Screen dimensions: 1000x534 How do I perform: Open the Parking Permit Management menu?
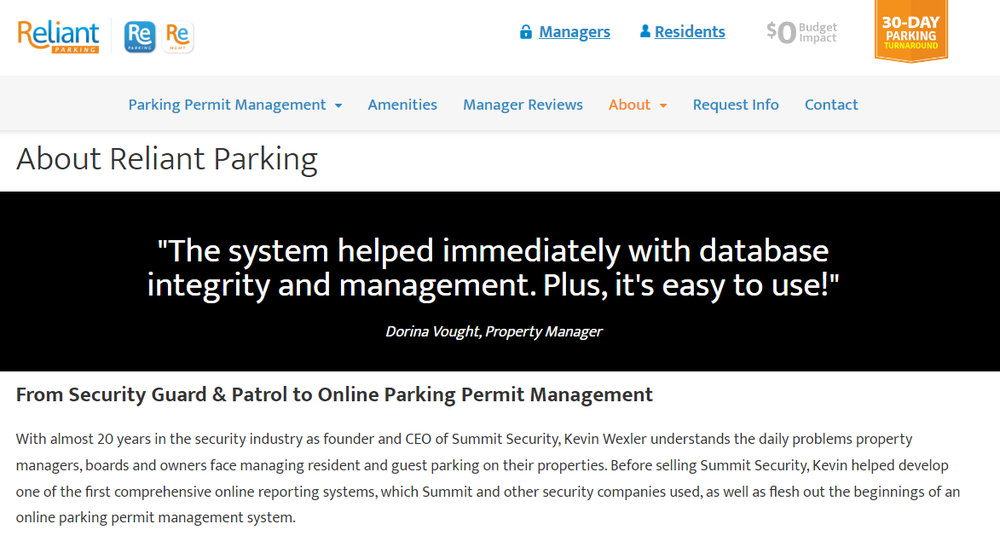227,105
